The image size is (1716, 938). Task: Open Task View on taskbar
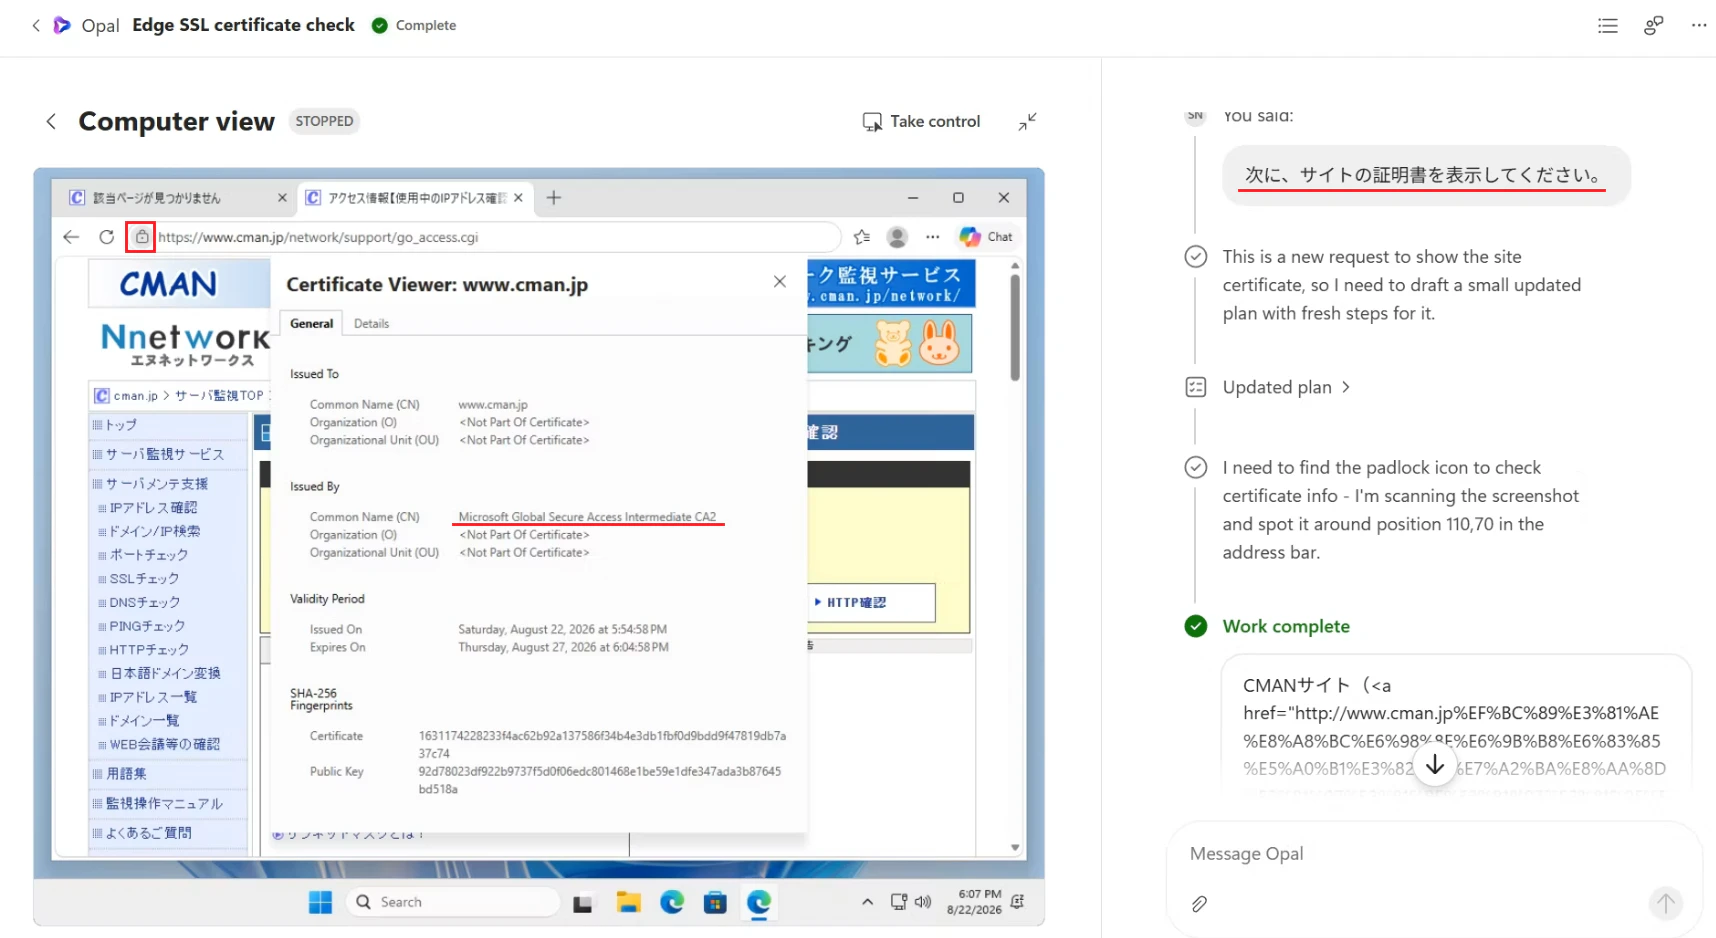pyautogui.click(x=583, y=903)
